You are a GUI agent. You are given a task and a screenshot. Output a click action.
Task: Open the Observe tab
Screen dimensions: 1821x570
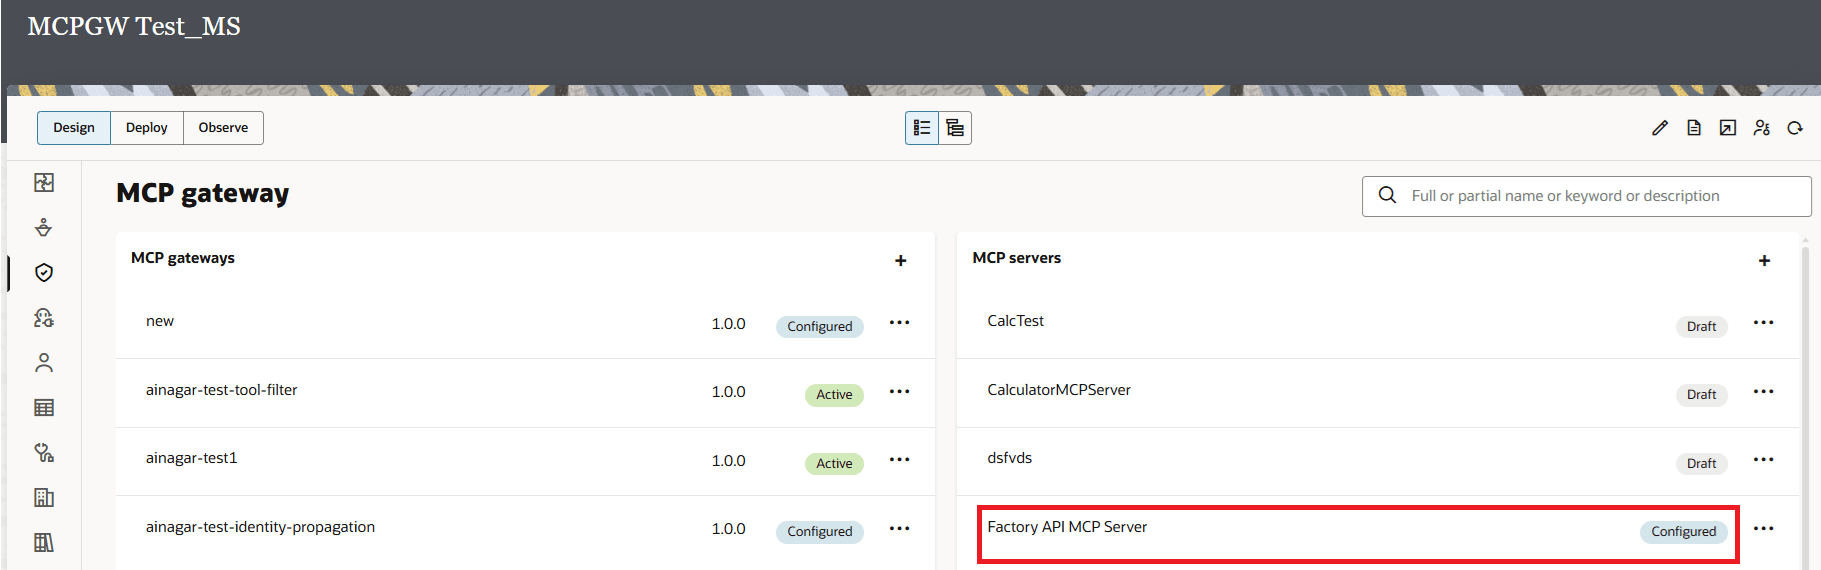pos(223,128)
